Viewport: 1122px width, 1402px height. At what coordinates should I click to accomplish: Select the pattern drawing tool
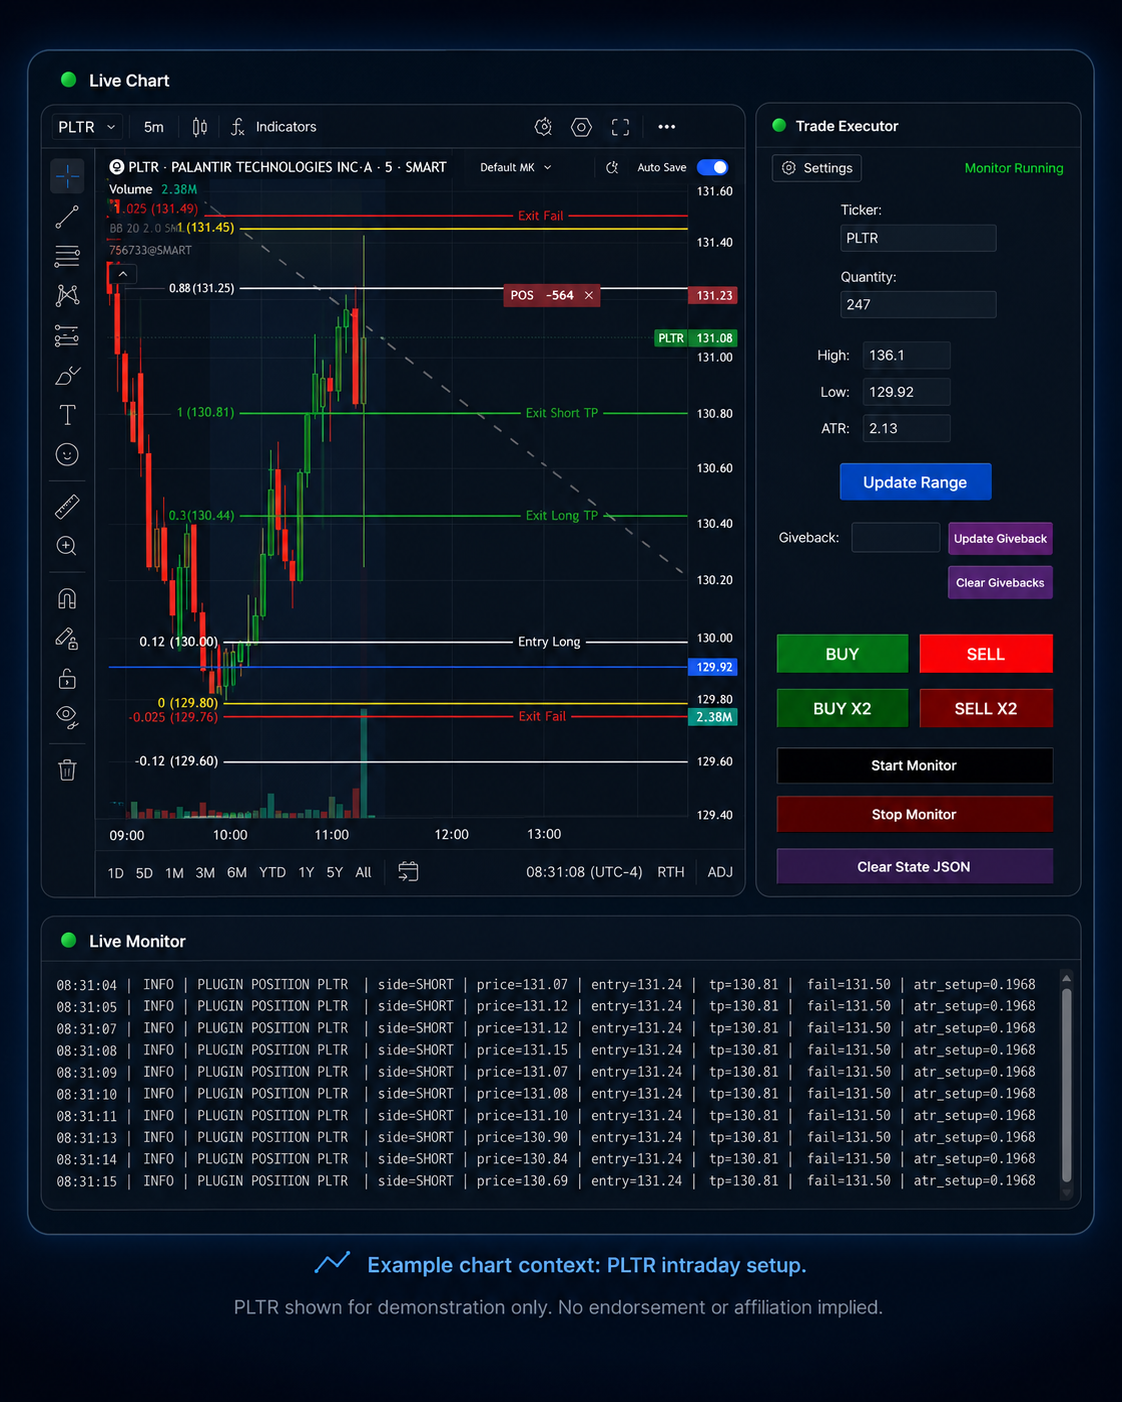pyautogui.click(x=67, y=295)
